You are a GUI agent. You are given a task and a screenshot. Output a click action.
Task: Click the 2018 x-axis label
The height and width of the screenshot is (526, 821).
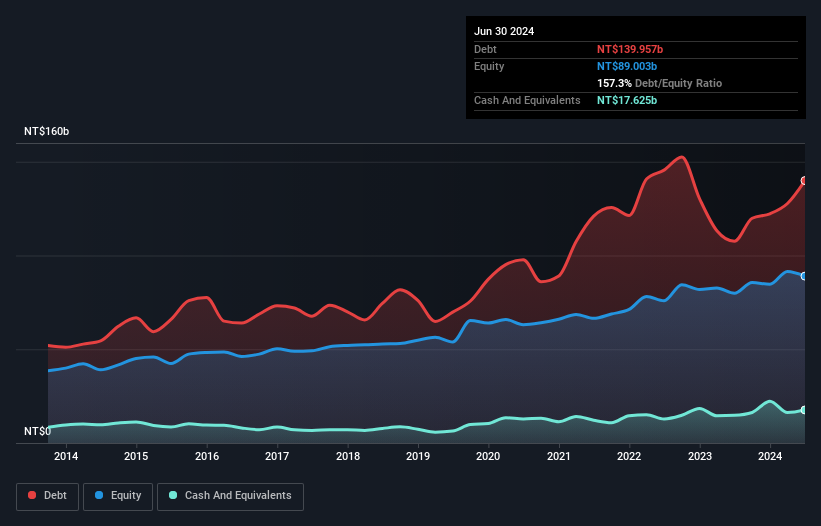[x=348, y=456]
